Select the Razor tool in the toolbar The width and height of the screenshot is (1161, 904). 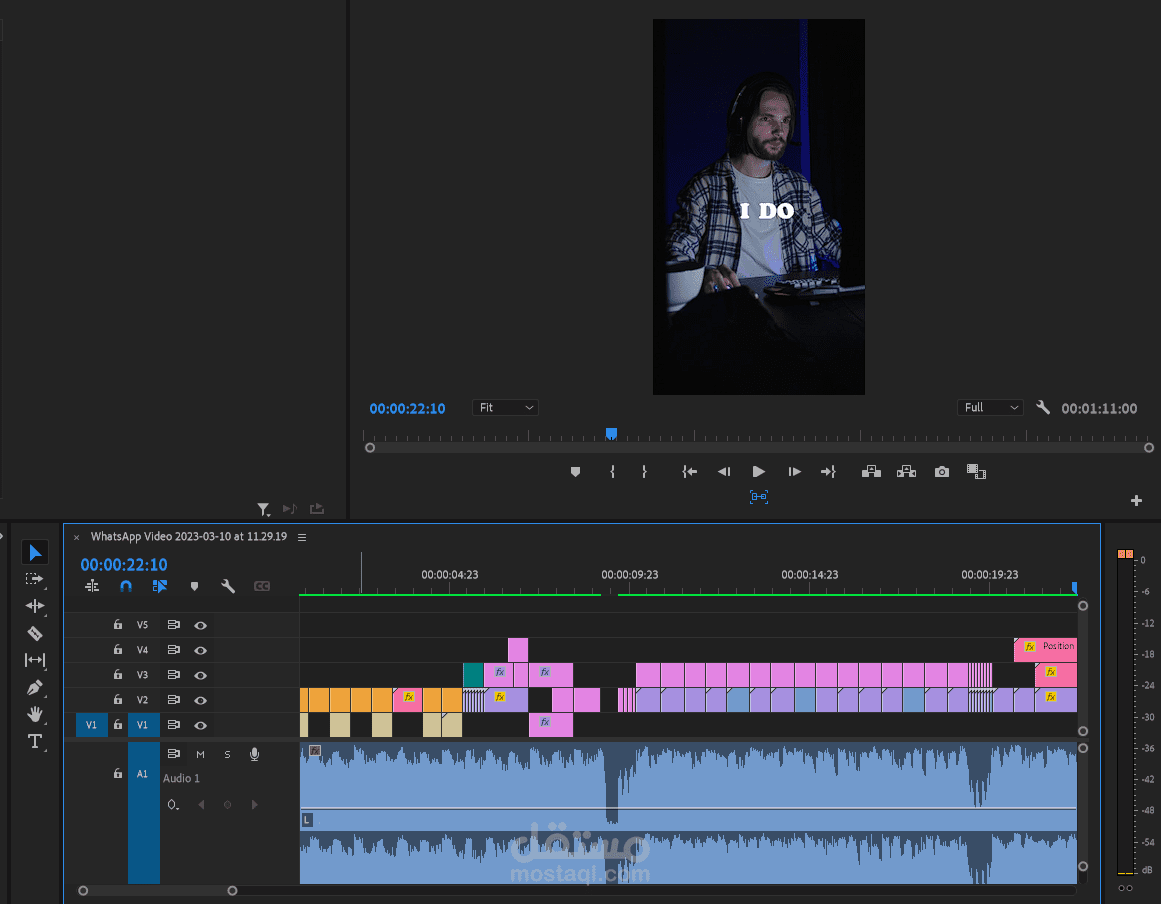34,633
